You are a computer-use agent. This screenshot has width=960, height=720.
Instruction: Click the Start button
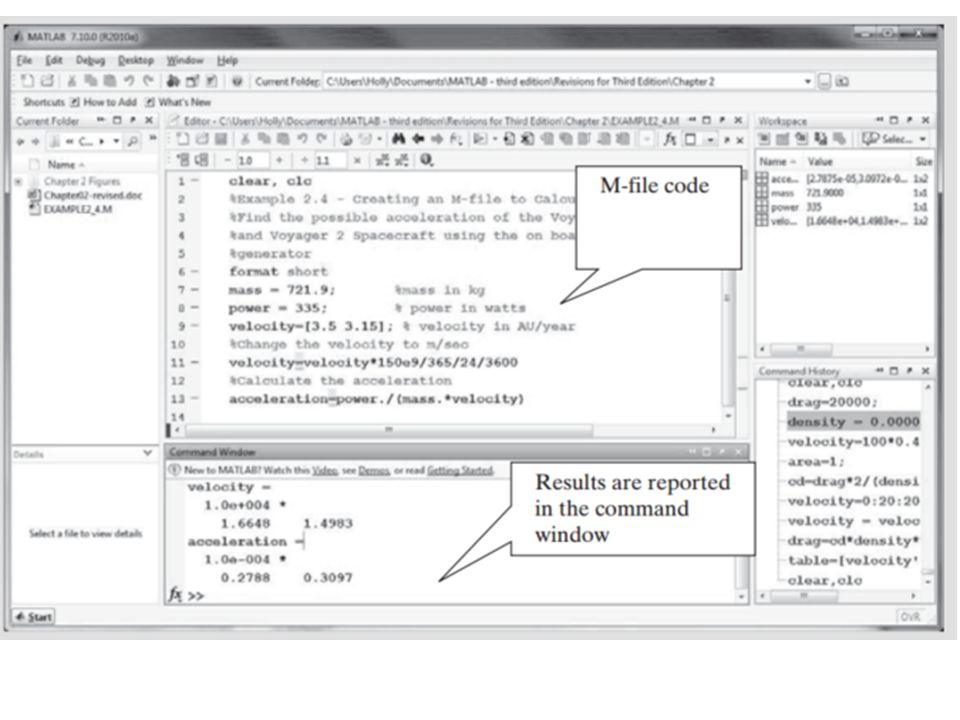click(x=34, y=617)
